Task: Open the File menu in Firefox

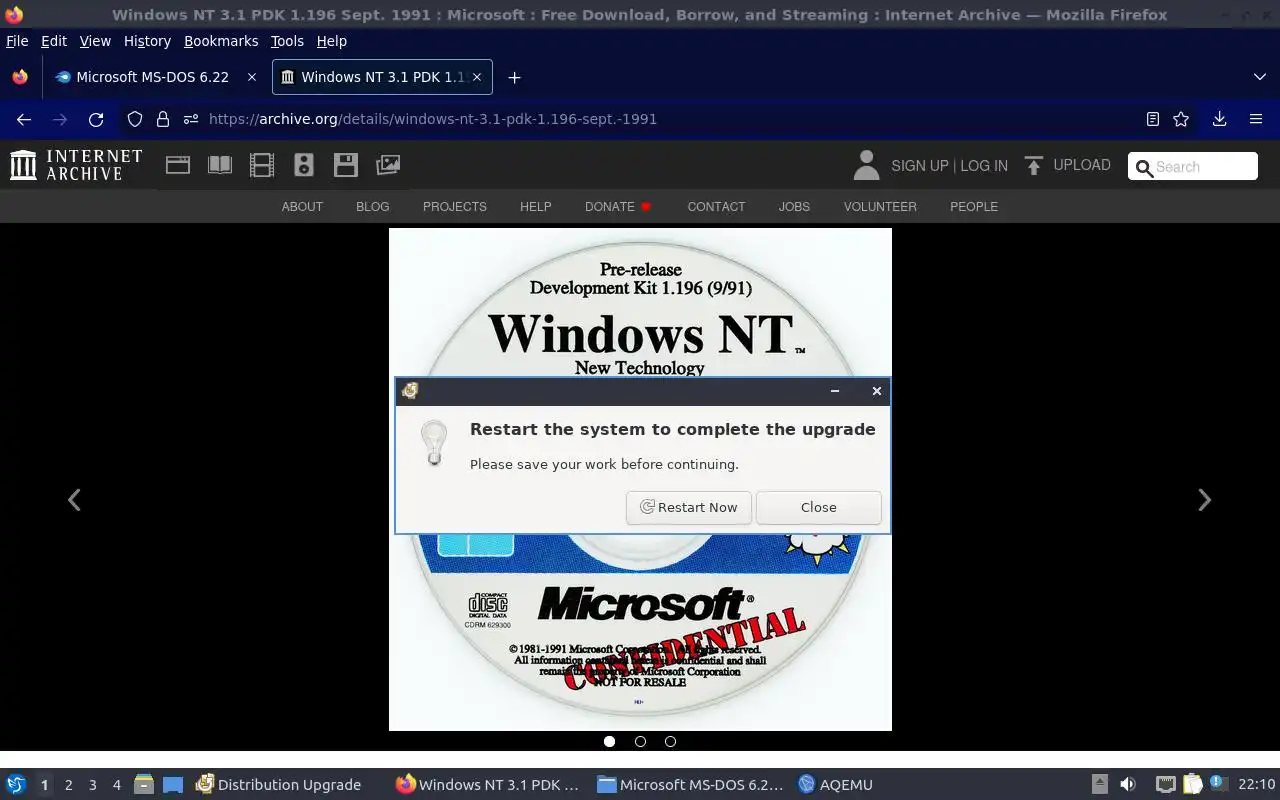Action: point(17,41)
